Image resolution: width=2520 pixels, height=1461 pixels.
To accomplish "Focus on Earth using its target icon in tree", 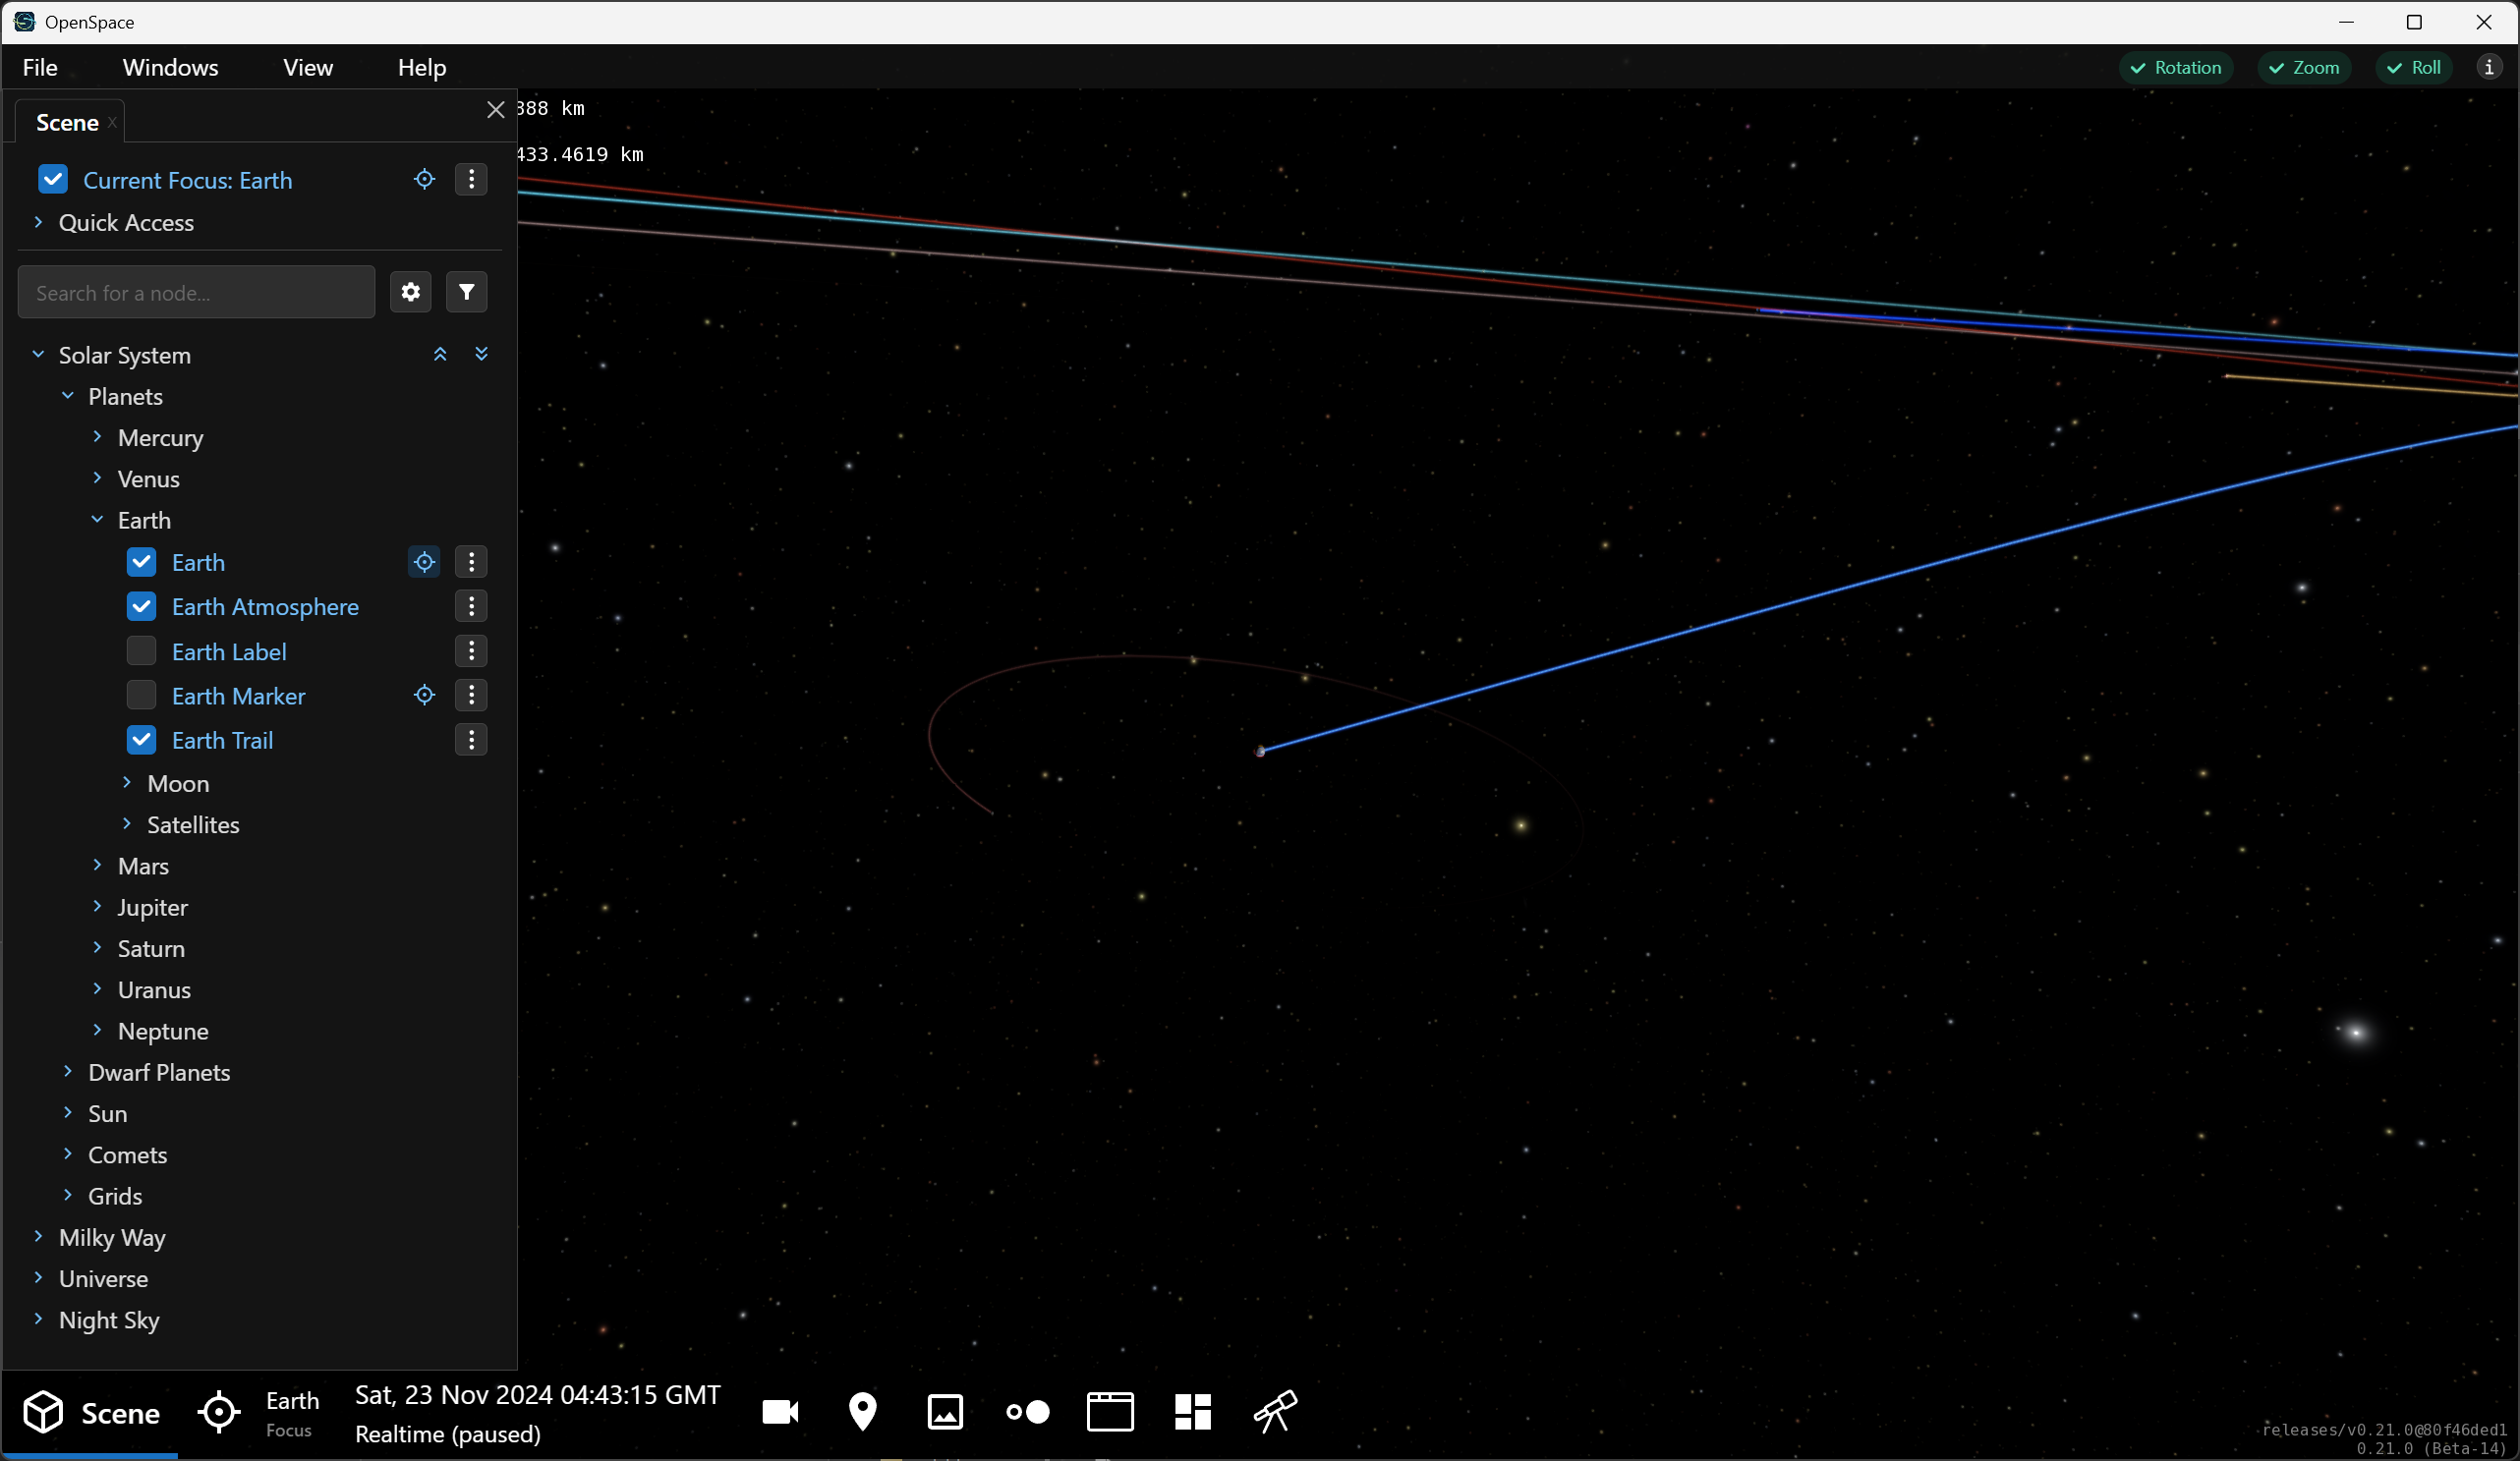I will tap(424, 562).
